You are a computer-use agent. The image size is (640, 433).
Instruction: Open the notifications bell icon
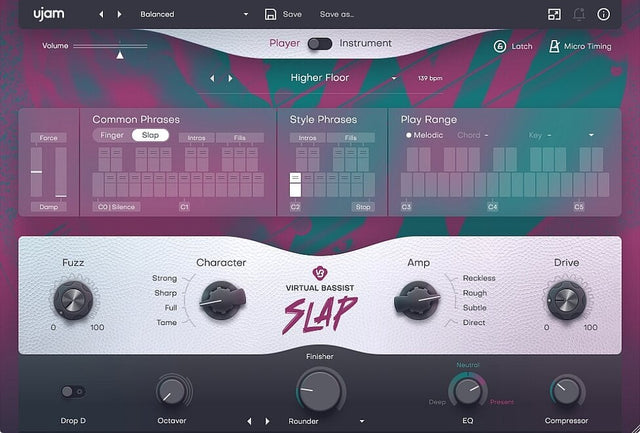click(579, 15)
